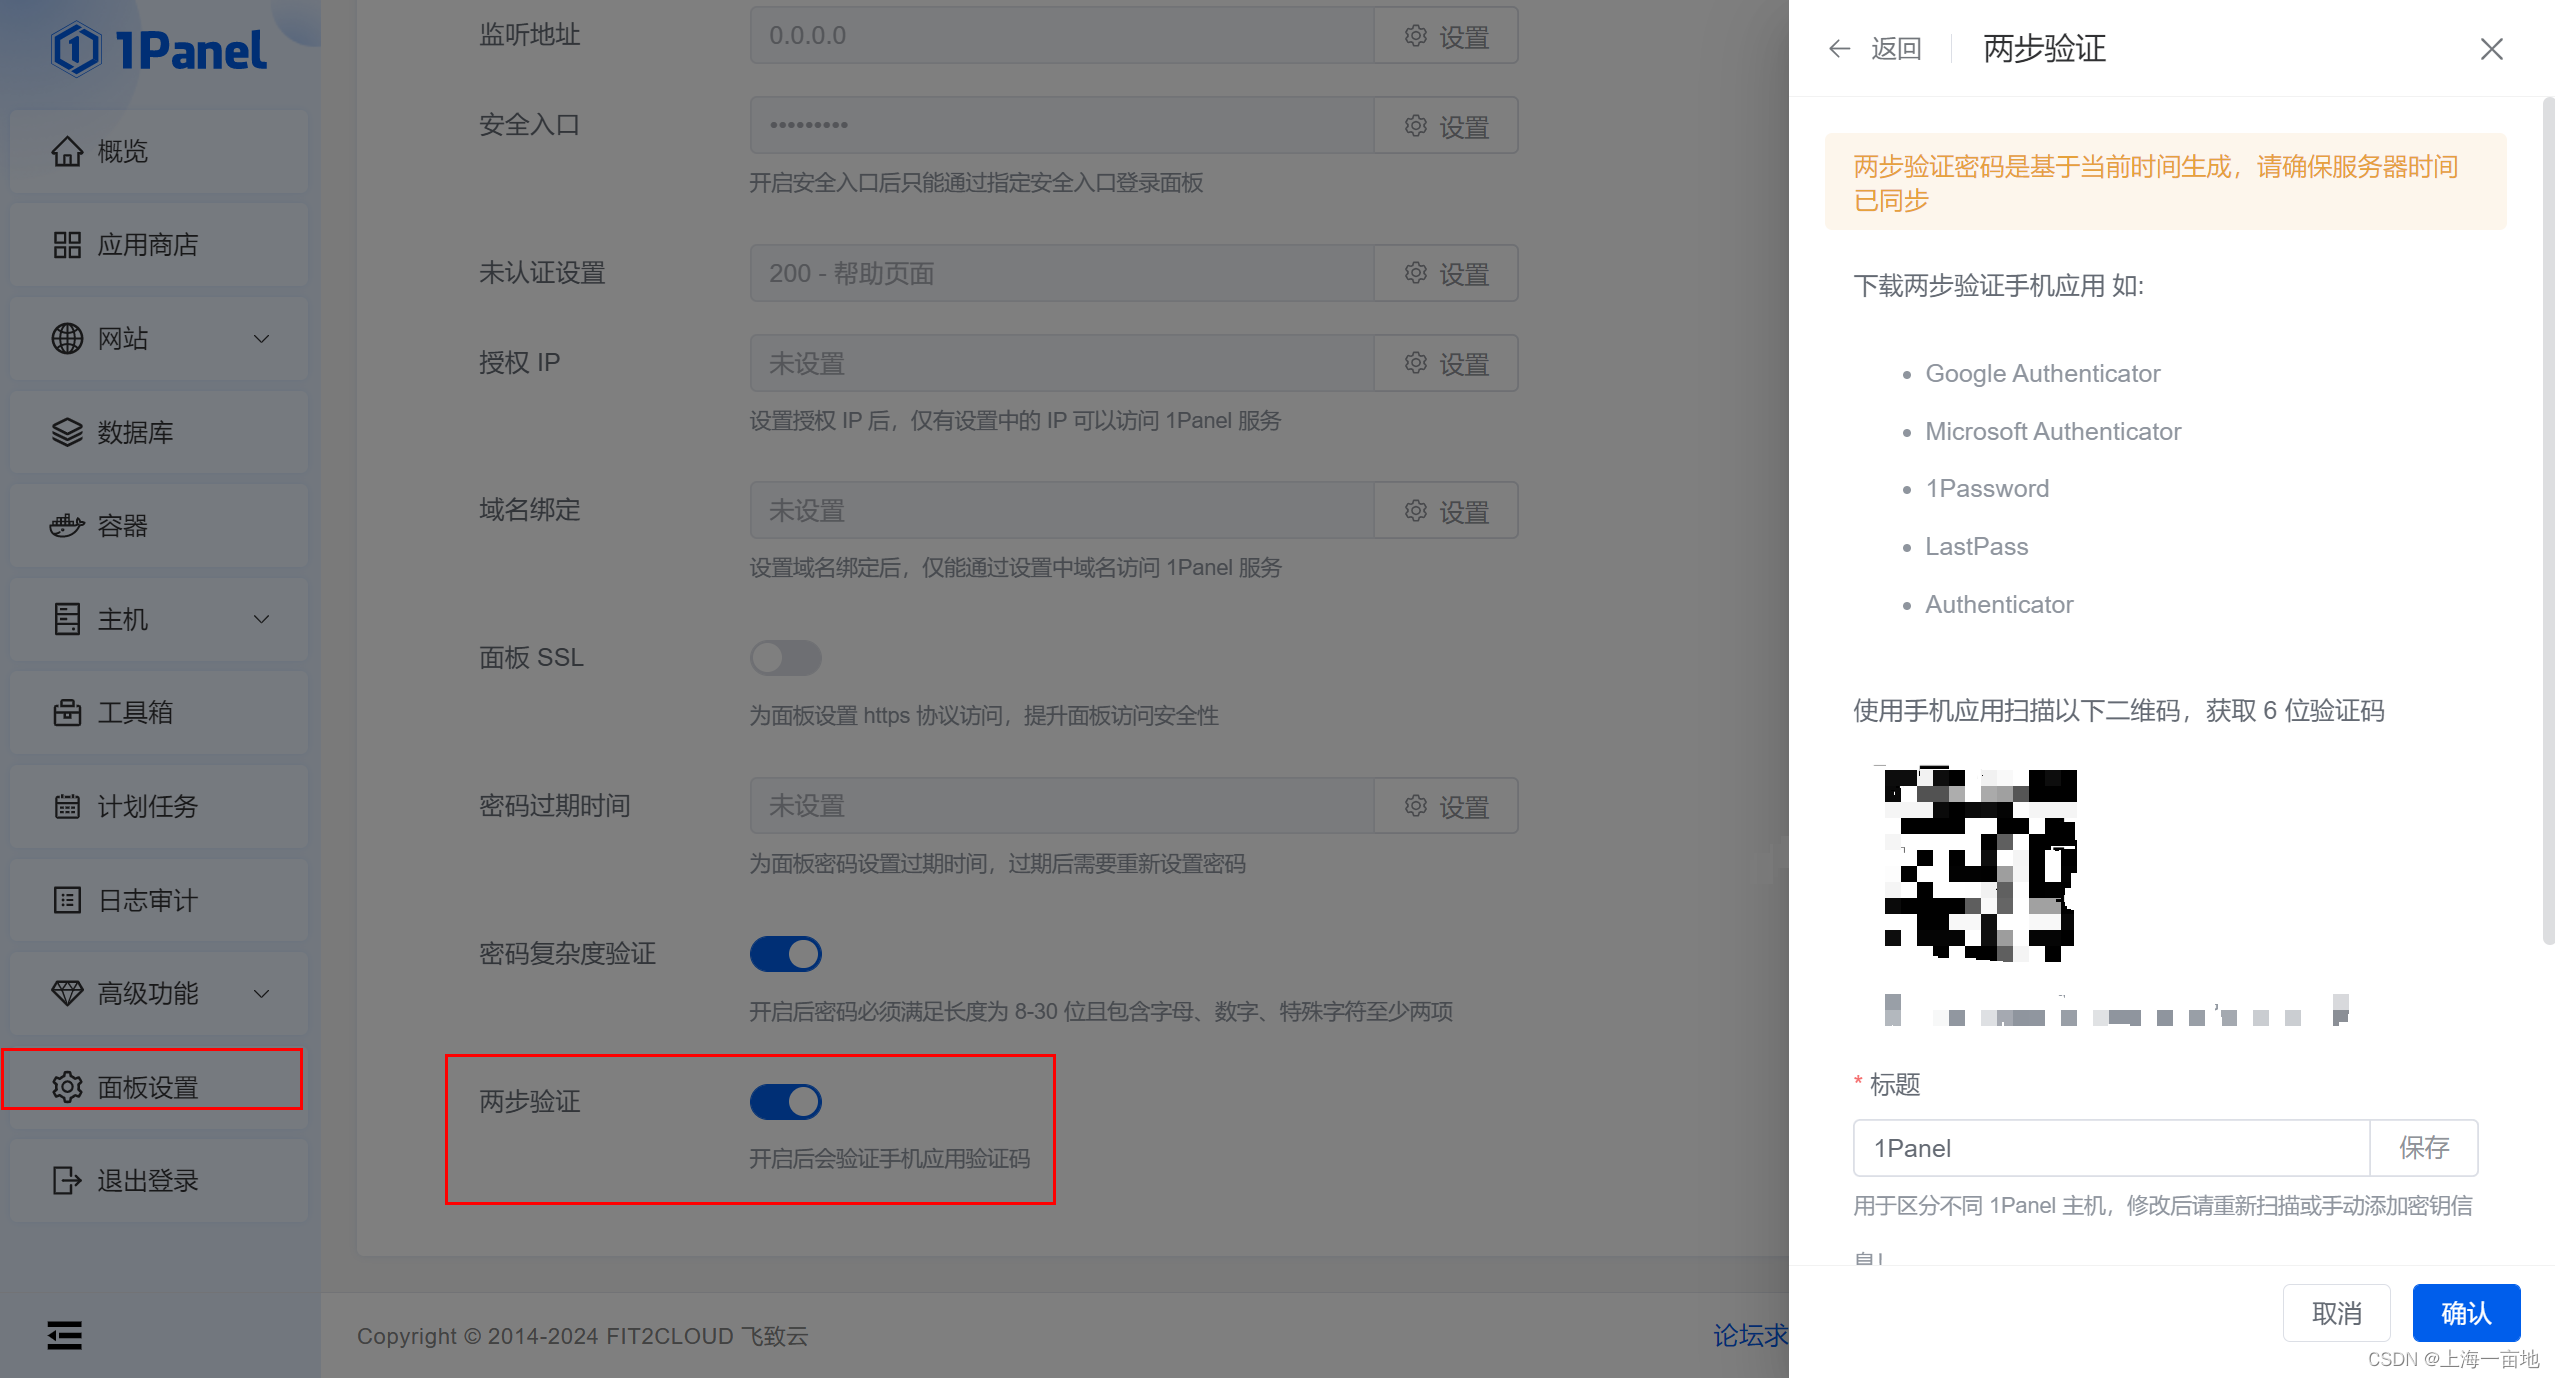Close the 两步验证 drawer with X

(x=2491, y=49)
